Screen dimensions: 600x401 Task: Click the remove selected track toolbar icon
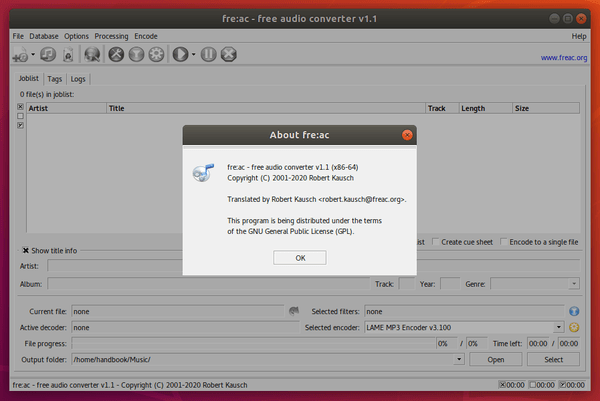68,54
